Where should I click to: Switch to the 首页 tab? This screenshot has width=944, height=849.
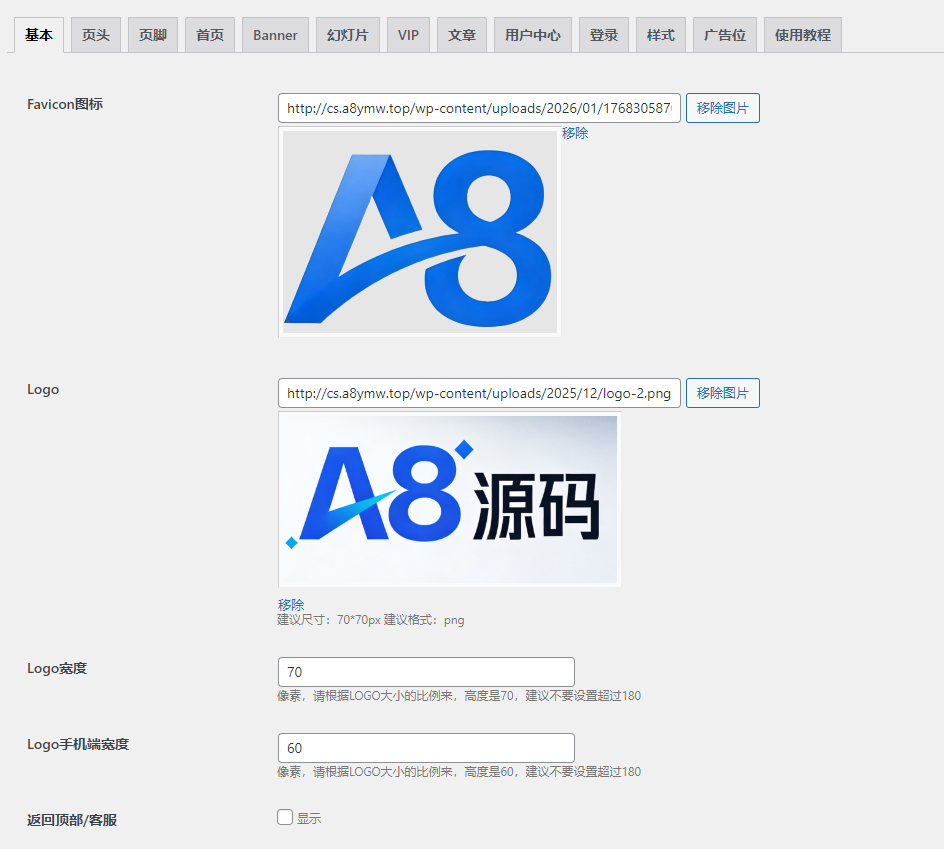coord(209,34)
